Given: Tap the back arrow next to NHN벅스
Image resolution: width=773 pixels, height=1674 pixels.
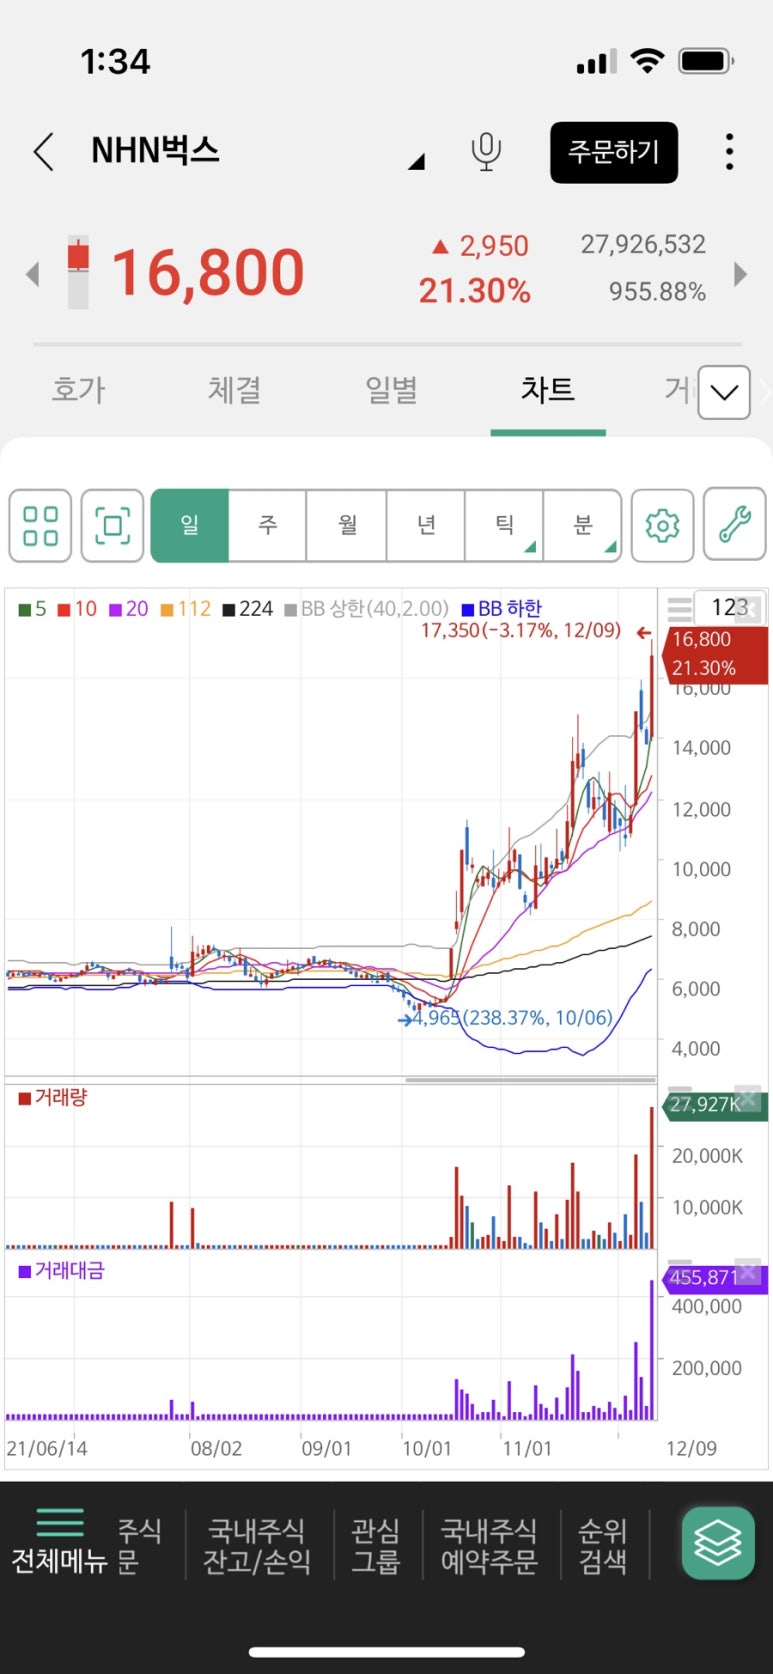Looking at the screenshot, I should [x=43, y=152].
